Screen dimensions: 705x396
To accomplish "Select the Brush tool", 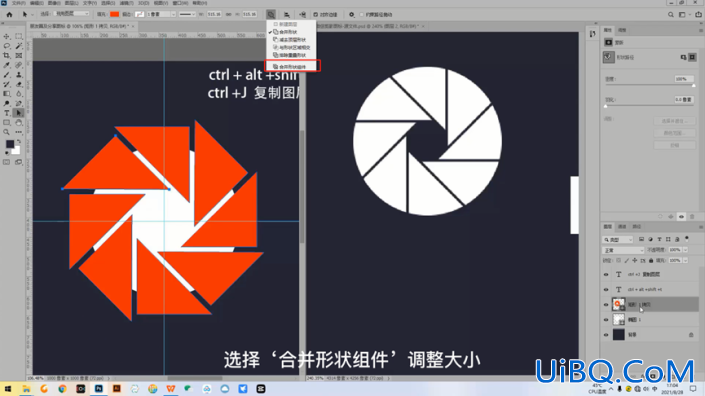I will pos(6,75).
